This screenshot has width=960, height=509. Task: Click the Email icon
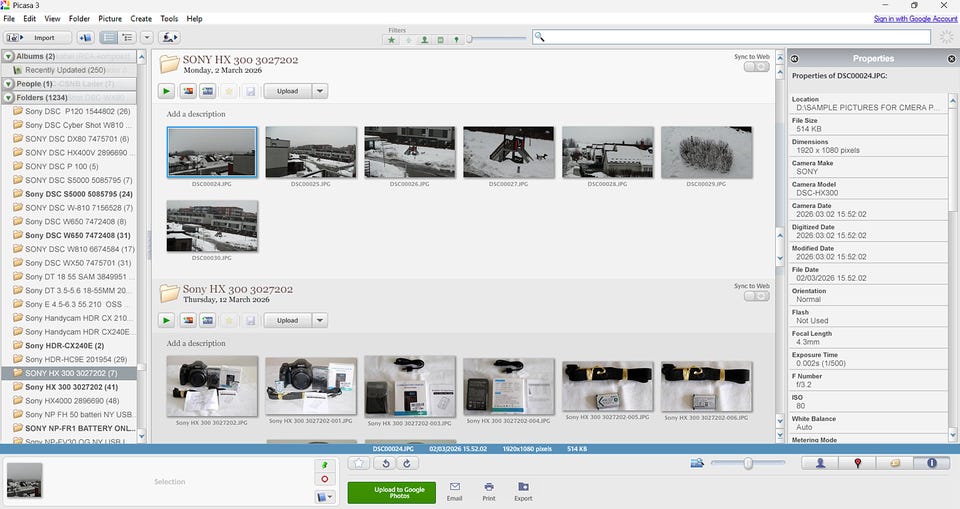tap(454, 491)
